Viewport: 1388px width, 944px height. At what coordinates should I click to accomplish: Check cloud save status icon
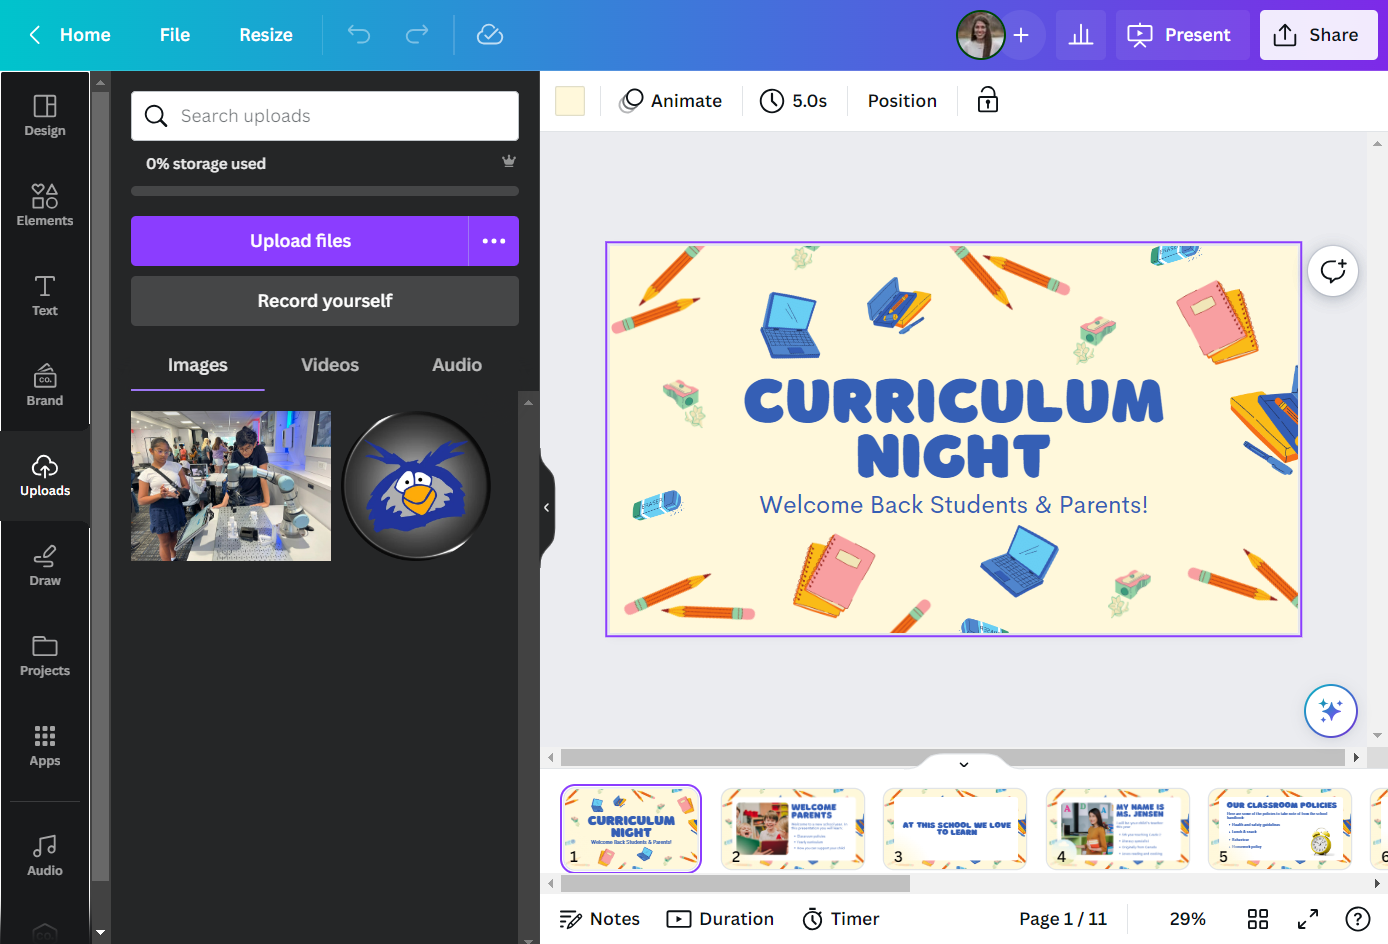pyautogui.click(x=490, y=35)
